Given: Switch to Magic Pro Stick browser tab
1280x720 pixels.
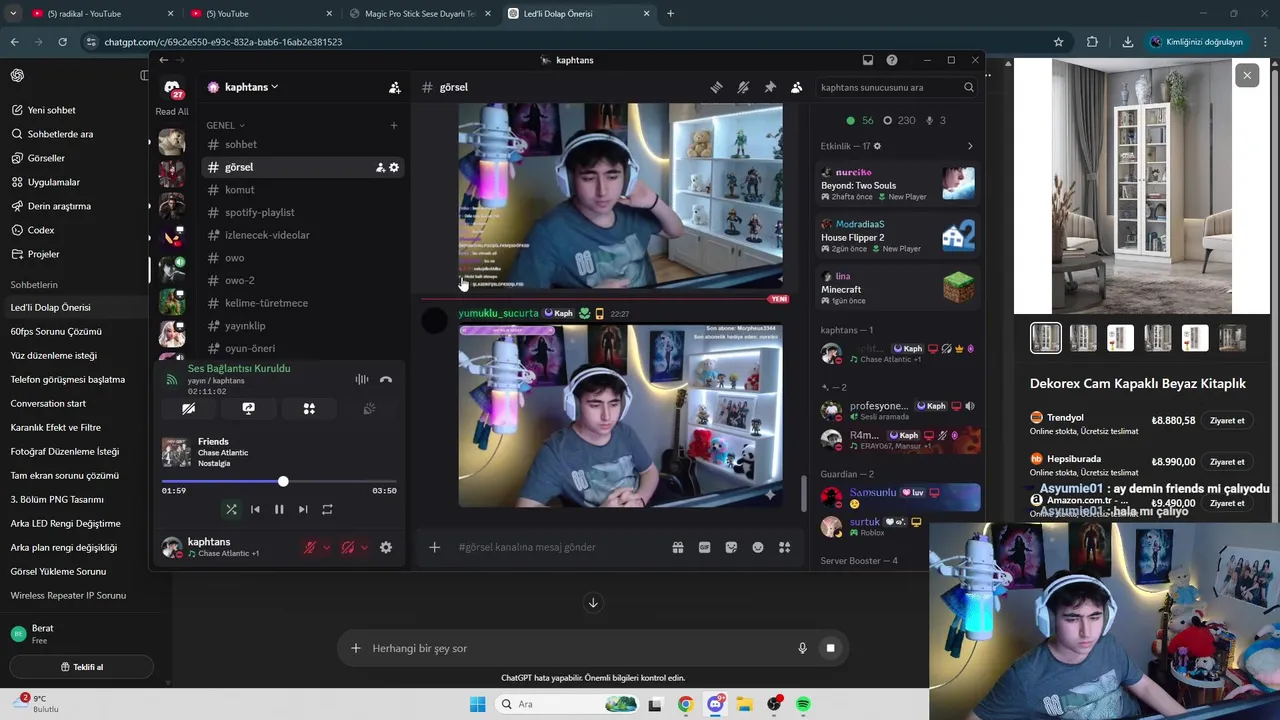Looking at the screenshot, I should tap(420, 14).
